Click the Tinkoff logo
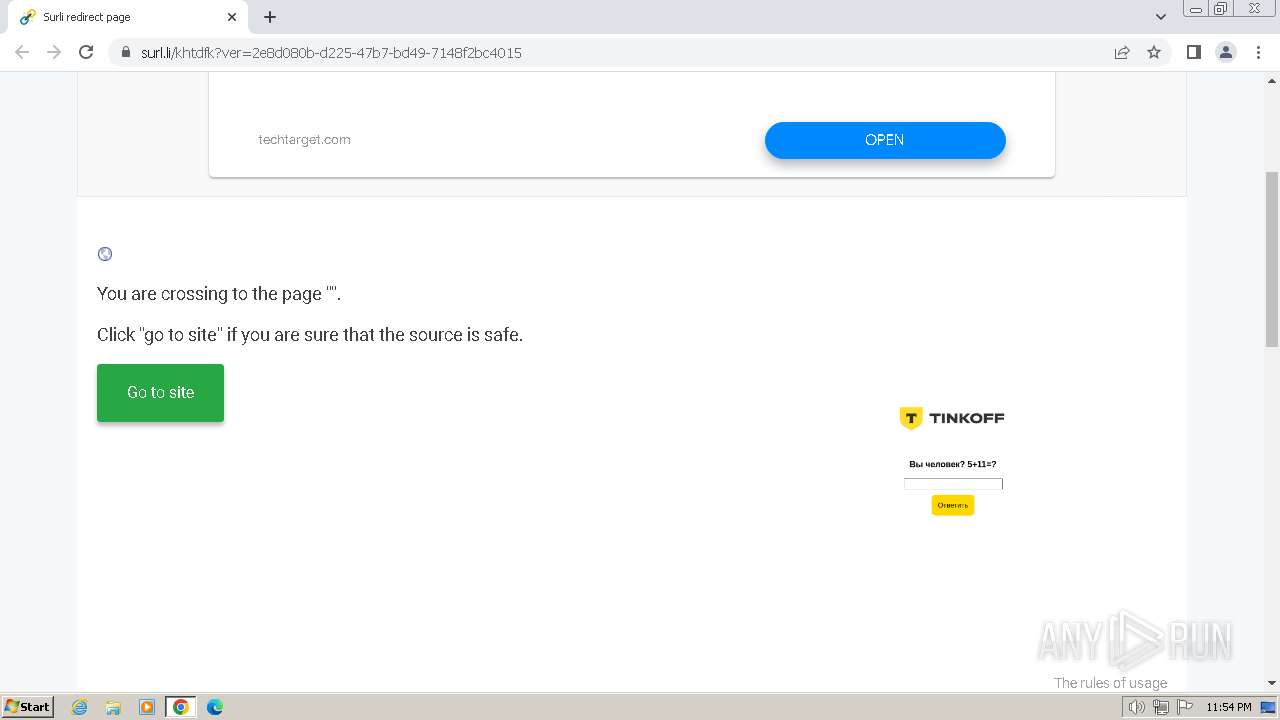The image size is (1280, 720). (952, 418)
